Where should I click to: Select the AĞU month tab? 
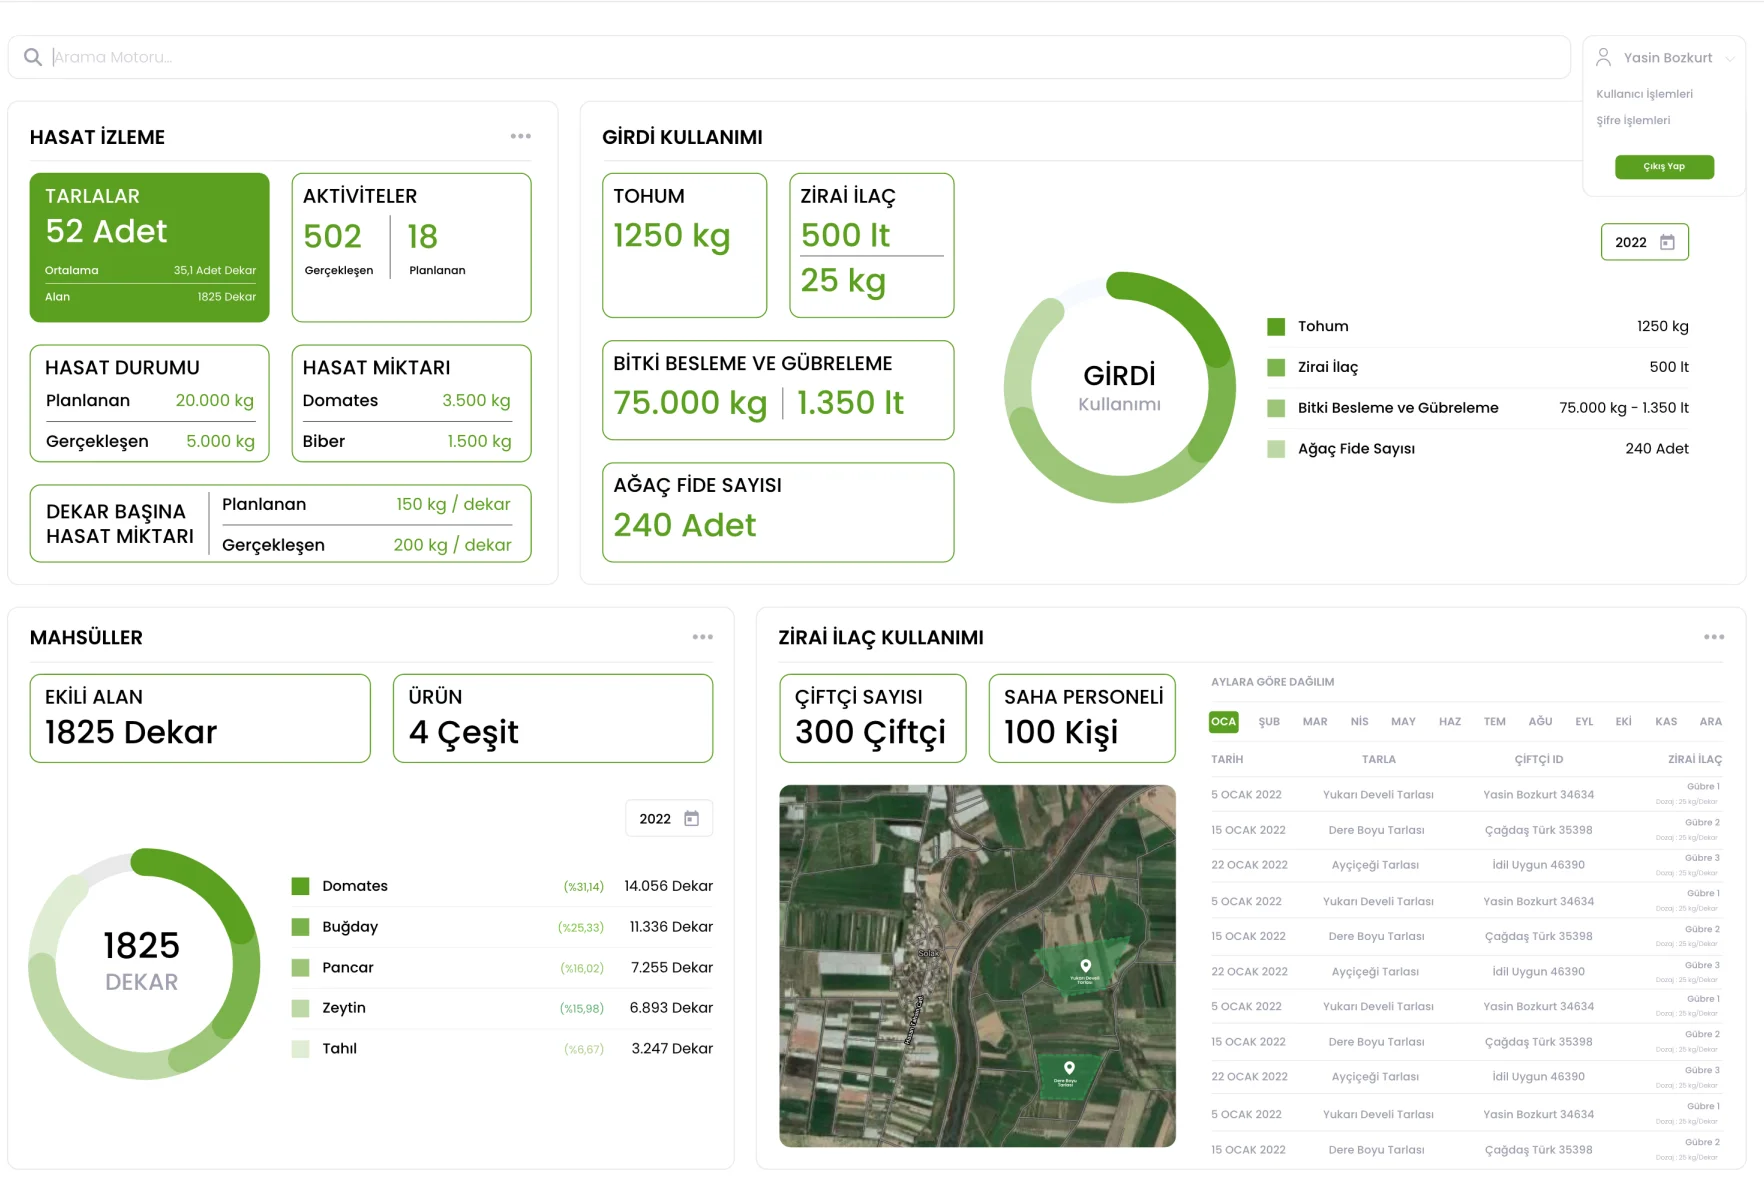coord(1540,721)
